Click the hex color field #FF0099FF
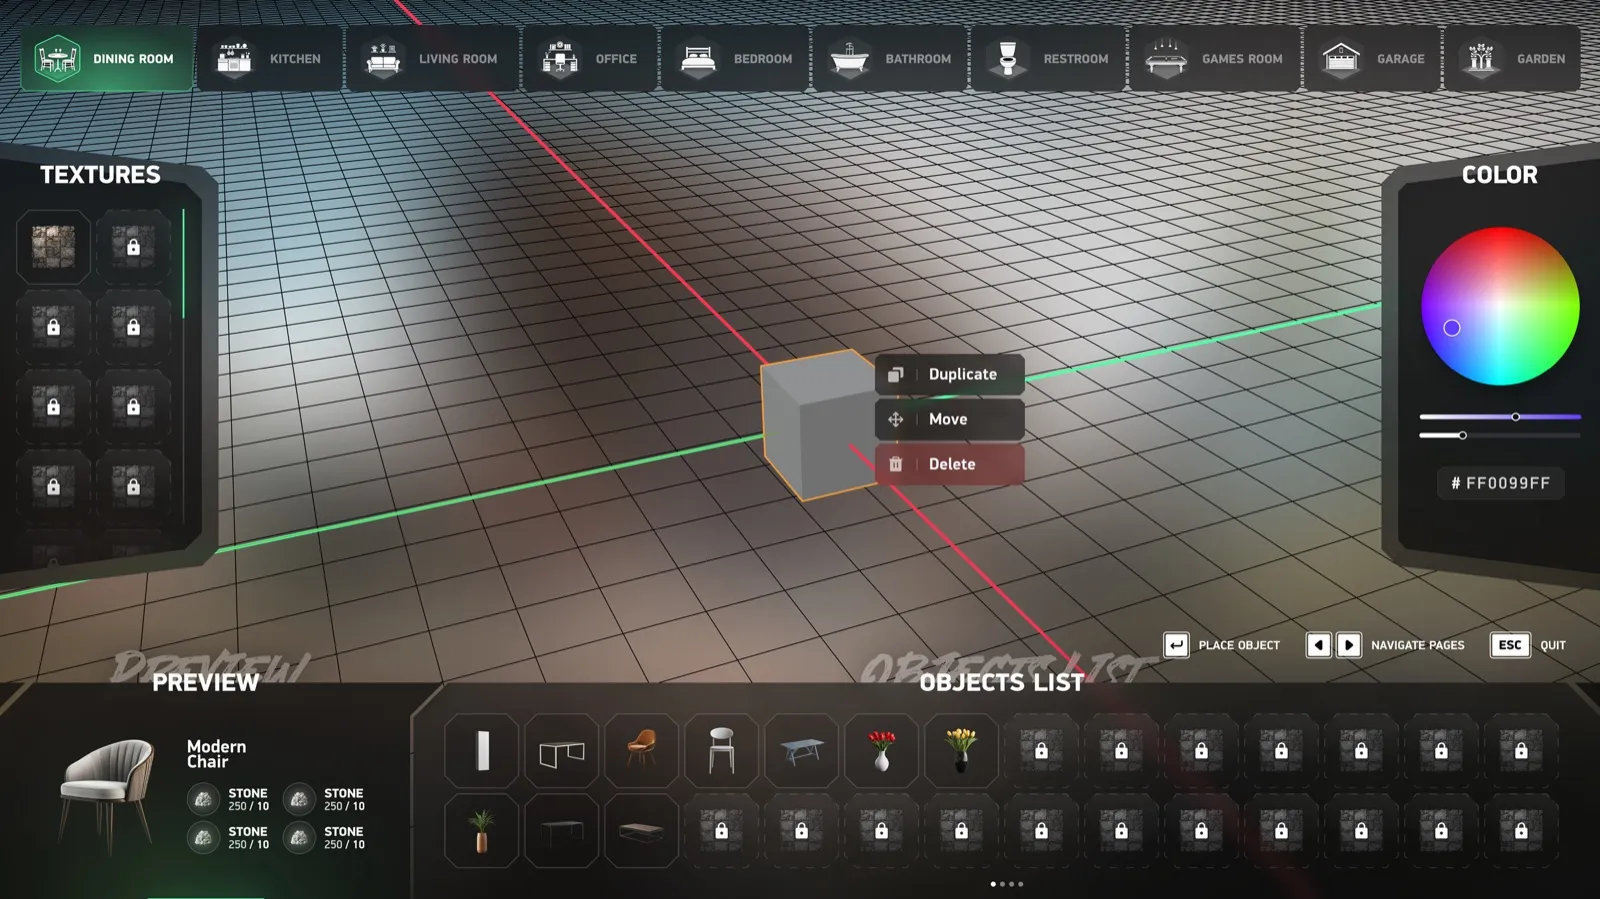The image size is (1600, 899). pos(1500,483)
